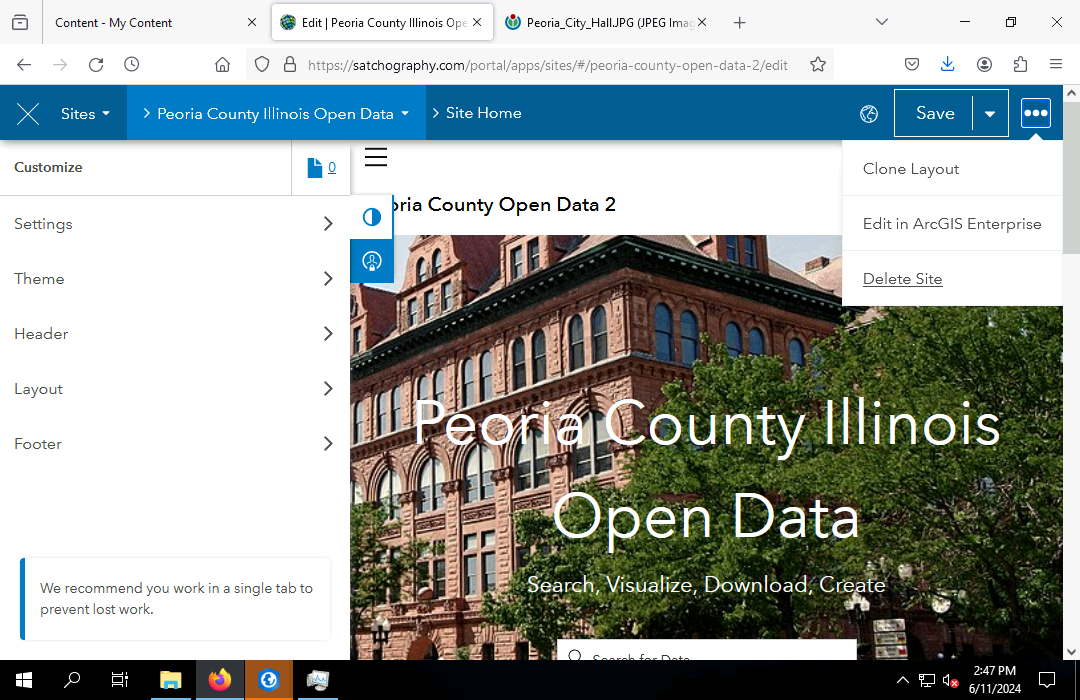The width and height of the screenshot is (1080, 700).
Task: Click the Save button
Action: click(x=934, y=114)
